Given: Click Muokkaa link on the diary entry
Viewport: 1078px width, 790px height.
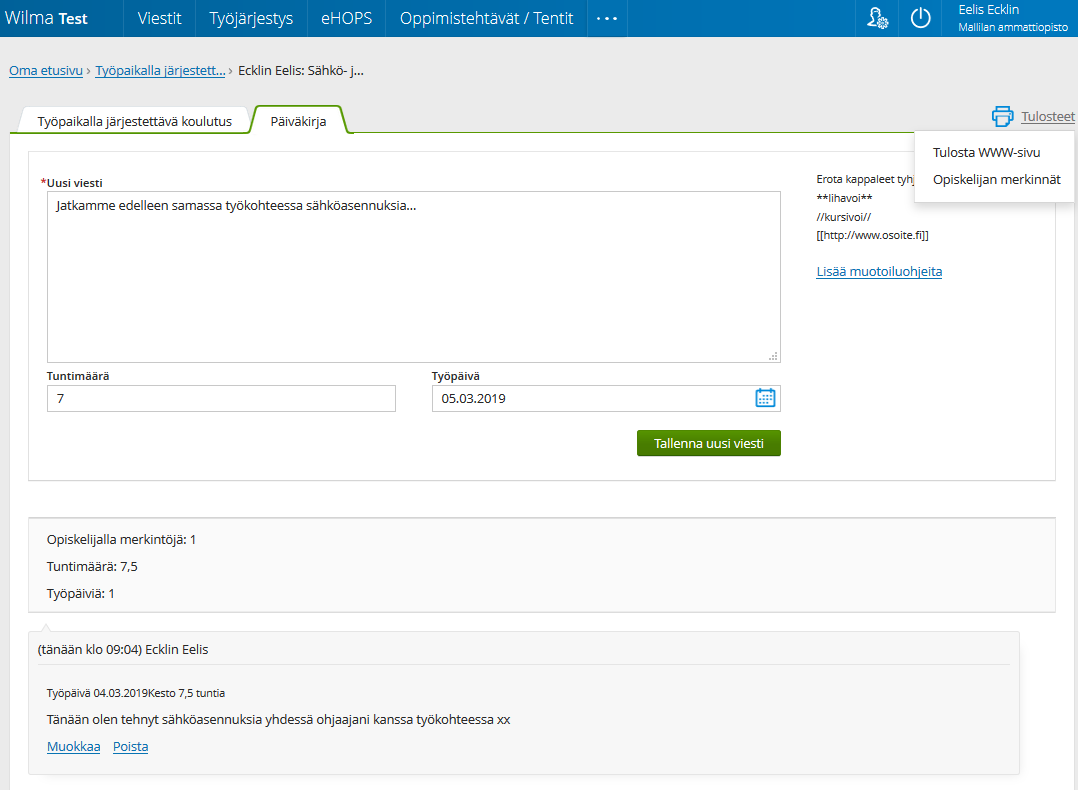Looking at the screenshot, I should click(x=73, y=747).
